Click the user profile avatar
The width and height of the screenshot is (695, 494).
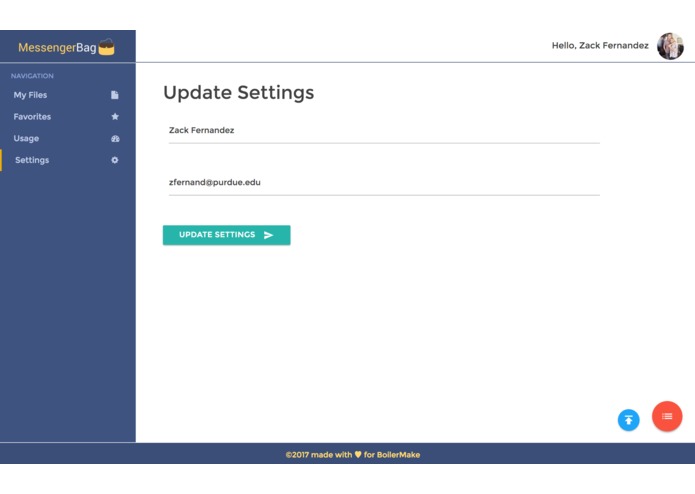670,46
